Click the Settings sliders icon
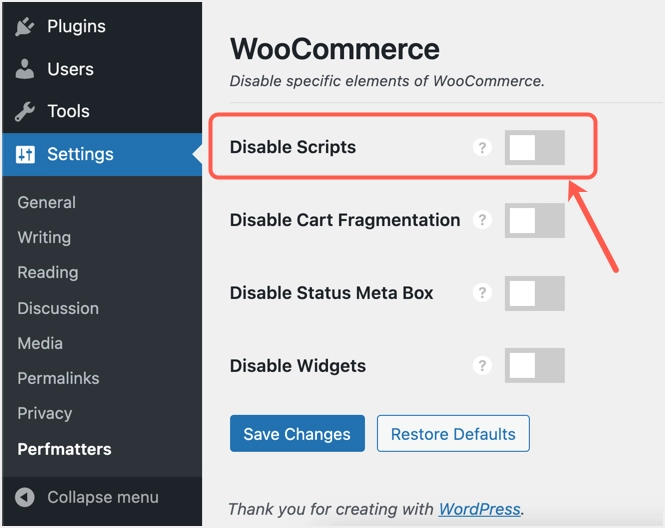The width and height of the screenshot is (665, 528). (25, 154)
